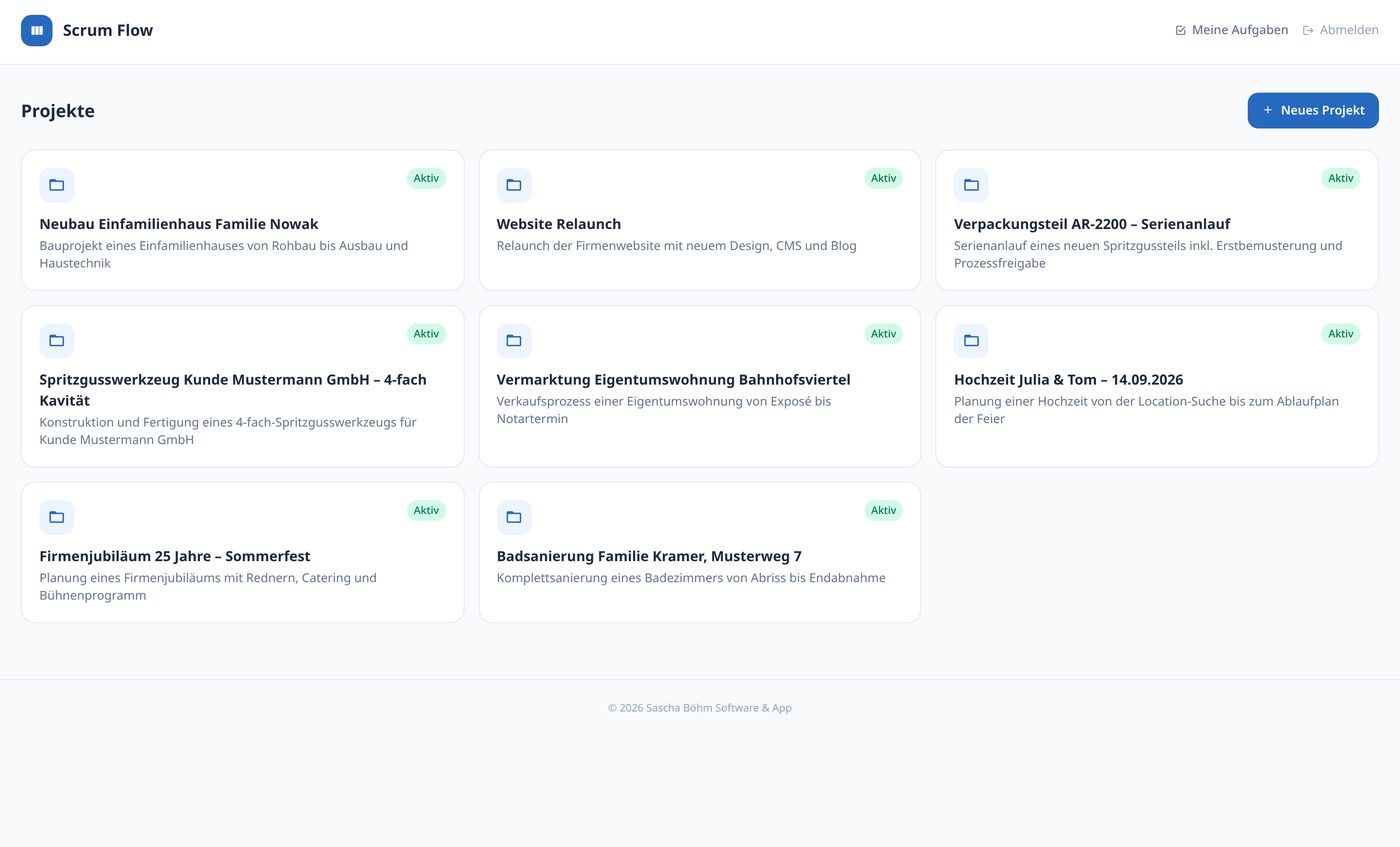Open the Website Relaunch project title
Screen dimensions: 1400x847
pyautogui.click(x=559, y=224)
